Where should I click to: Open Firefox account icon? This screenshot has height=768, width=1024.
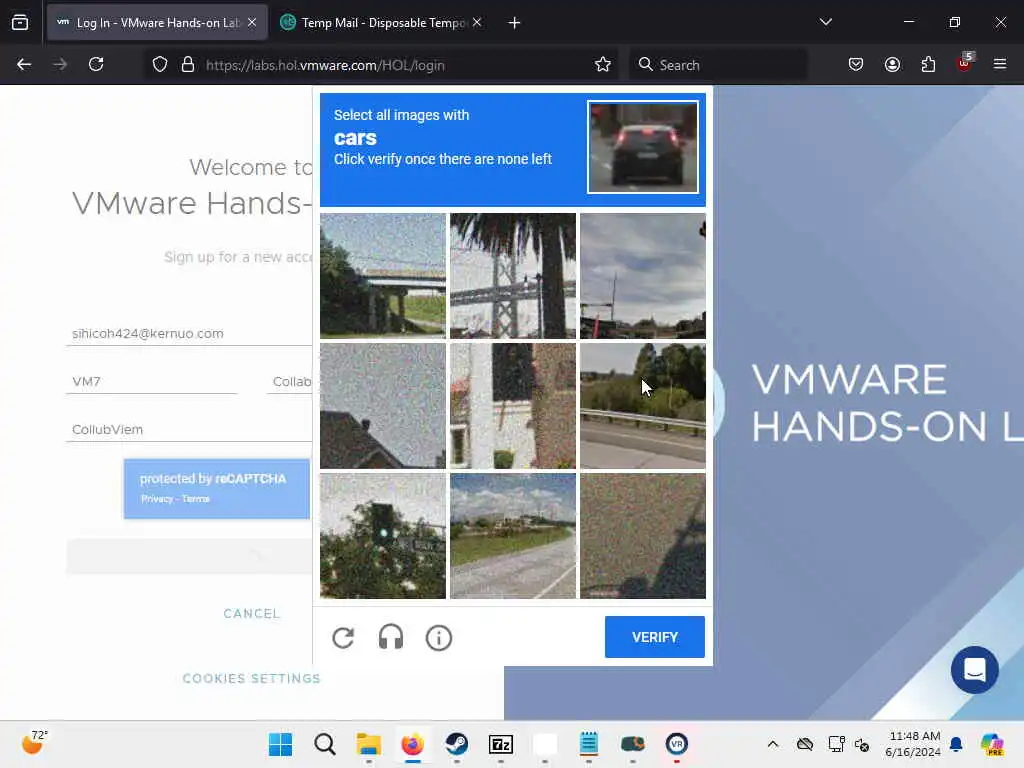pyautogui.click(x=892, y=65)
